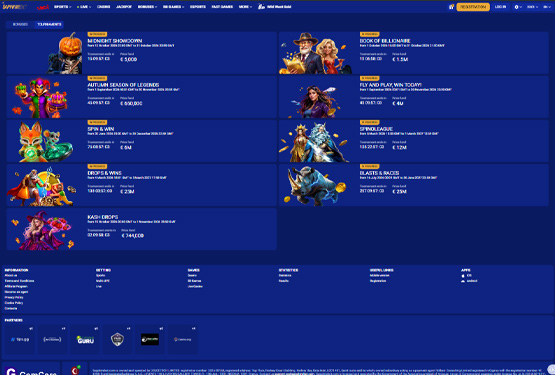Open Results link in footer
Image resolution: width=555 pixels, height=375 pixels.
point(284,281)
